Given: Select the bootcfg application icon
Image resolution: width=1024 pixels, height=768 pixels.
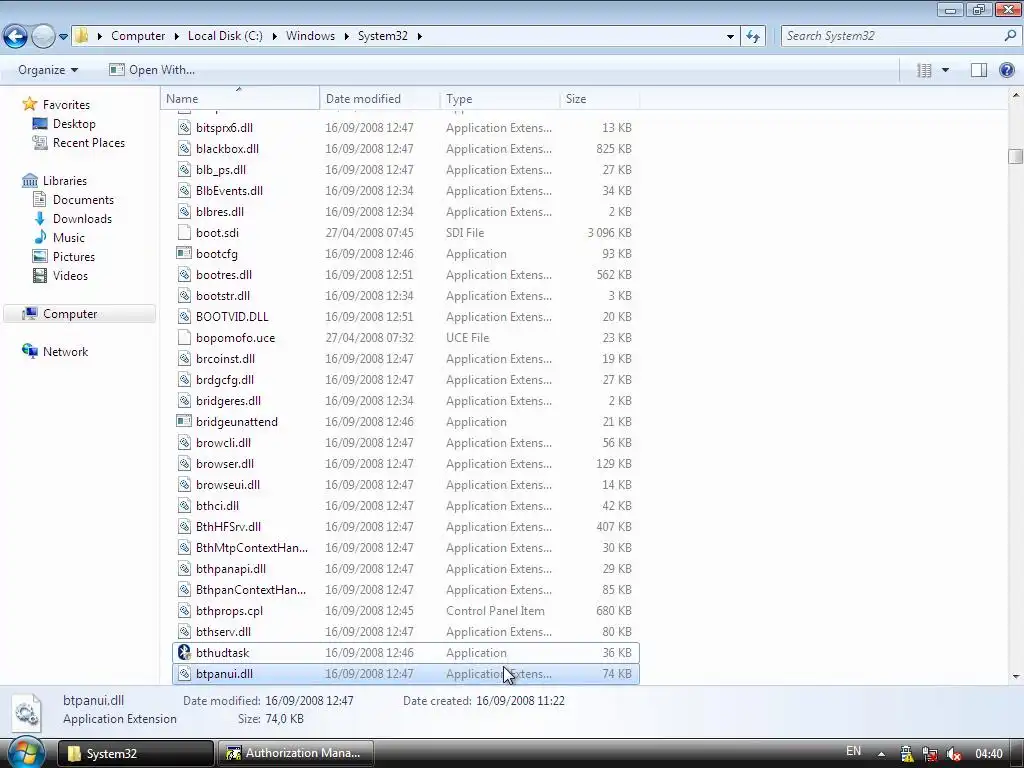Looking at the screenshot, I should pos(184,253).
